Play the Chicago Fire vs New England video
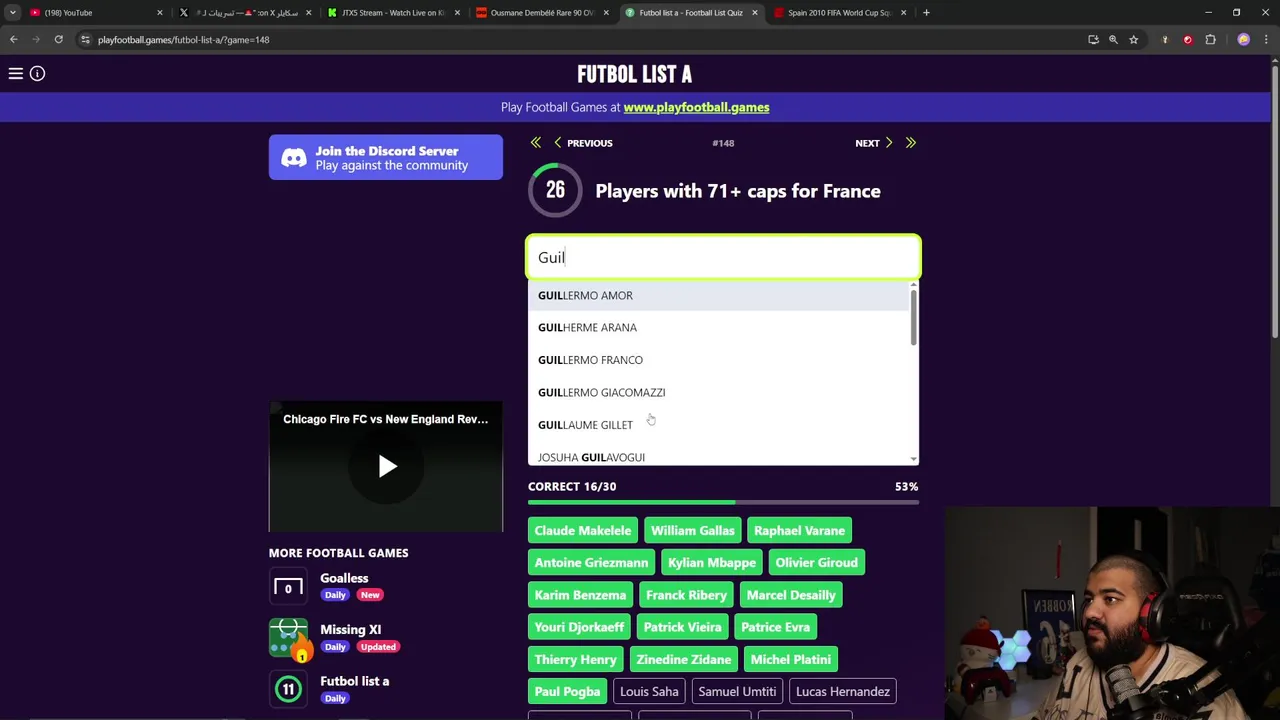 387,466
